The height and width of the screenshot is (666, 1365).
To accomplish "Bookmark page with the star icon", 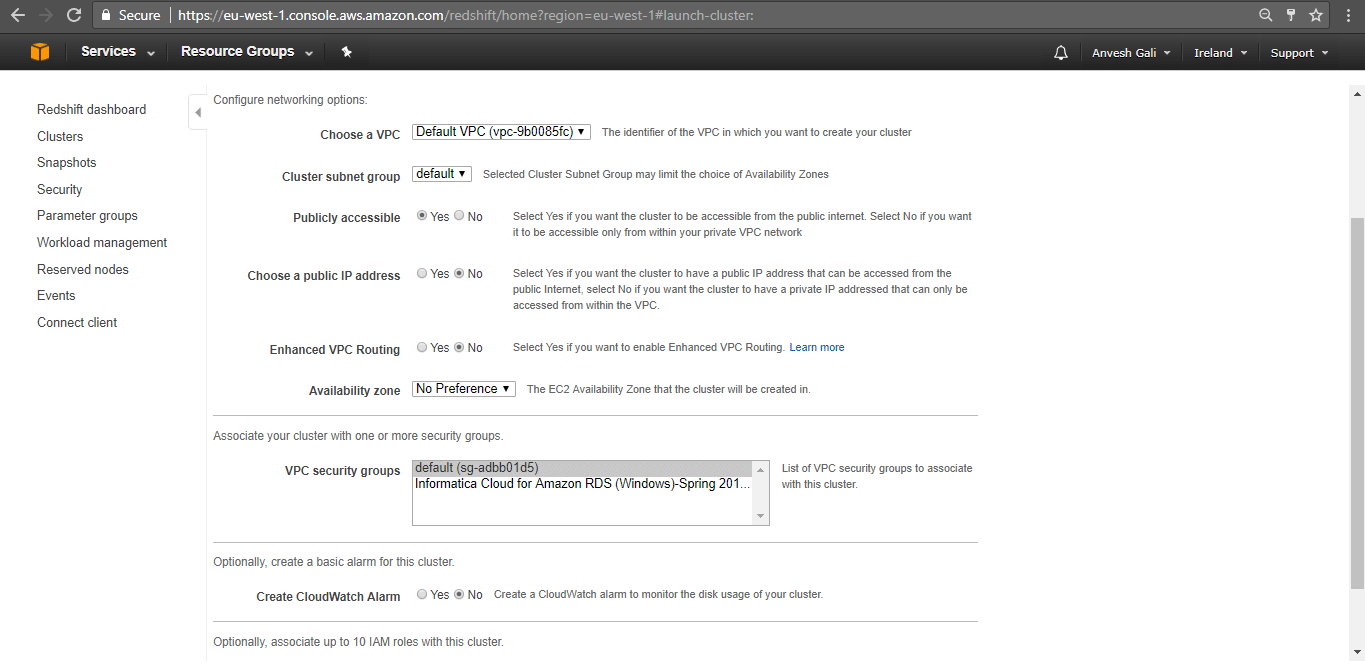I will click(x=1316, y=15).
